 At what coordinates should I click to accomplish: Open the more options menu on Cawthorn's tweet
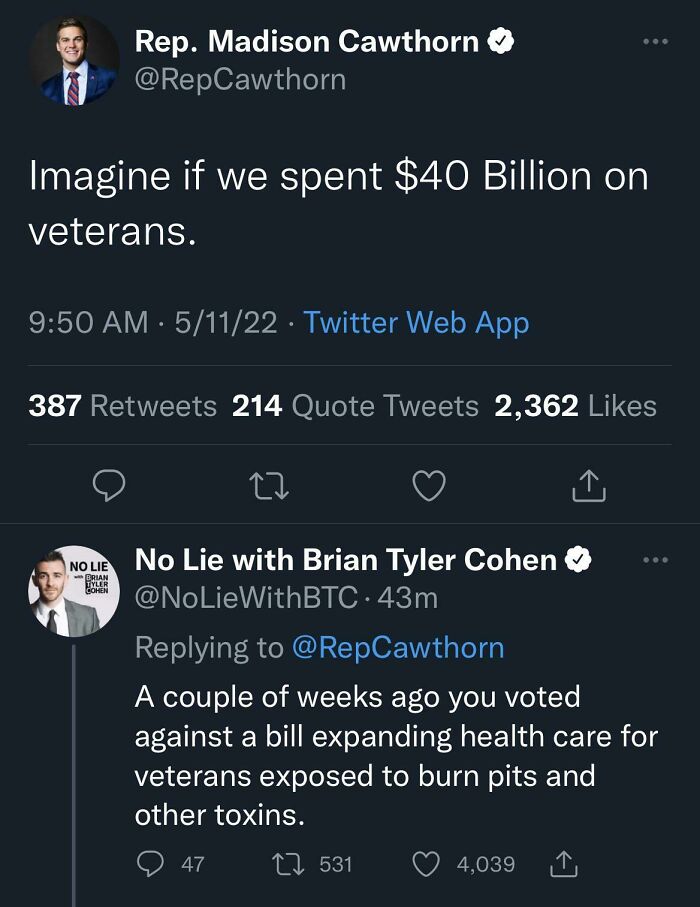[657, 40]
